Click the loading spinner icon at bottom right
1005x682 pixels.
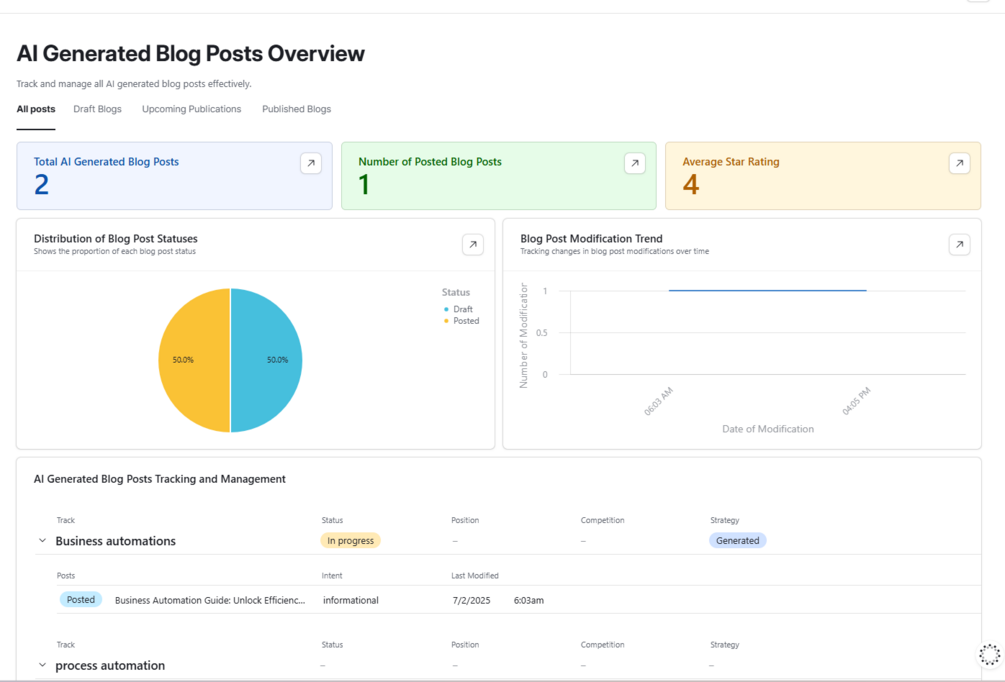click(x=990, y=654)
